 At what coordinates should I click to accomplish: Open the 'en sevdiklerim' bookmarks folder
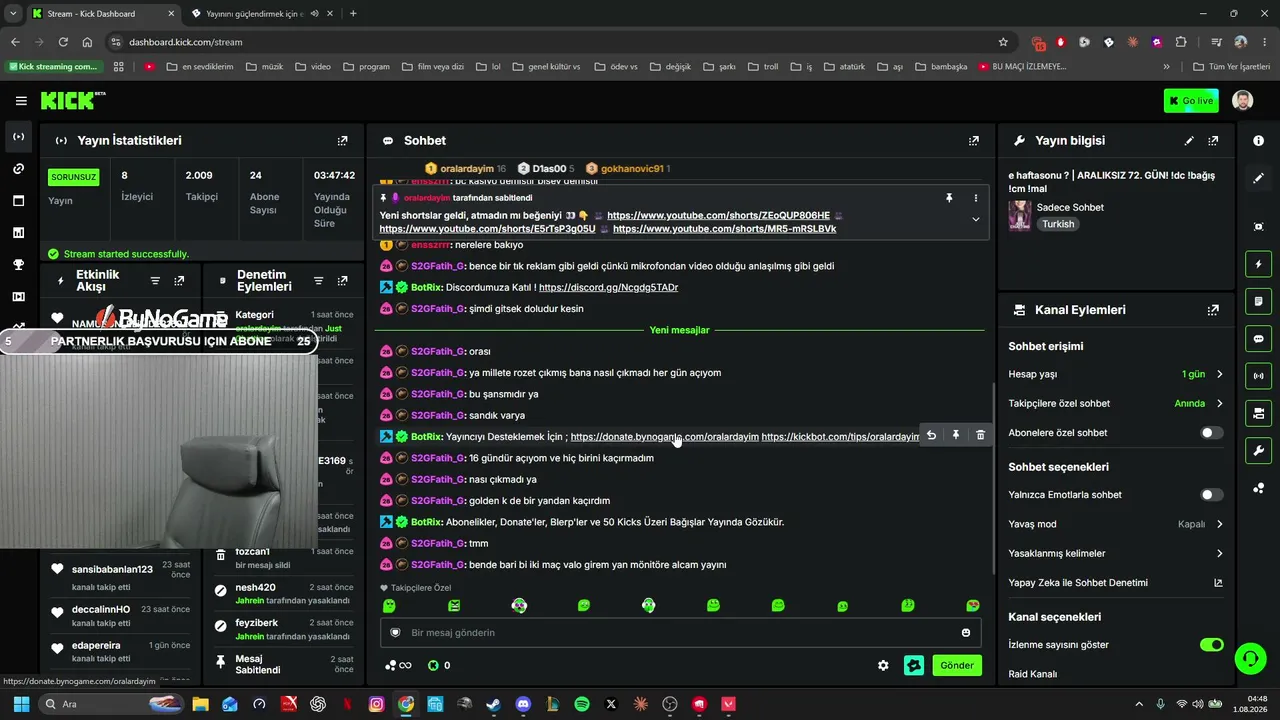tap(199, 67)
